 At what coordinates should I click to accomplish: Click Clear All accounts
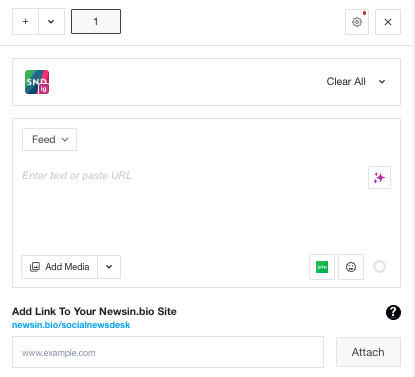coord(346,81)
